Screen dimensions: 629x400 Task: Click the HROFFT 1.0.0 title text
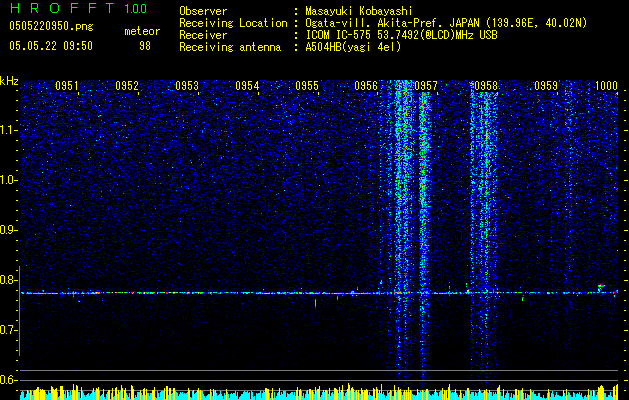click(x=78, y=8)
